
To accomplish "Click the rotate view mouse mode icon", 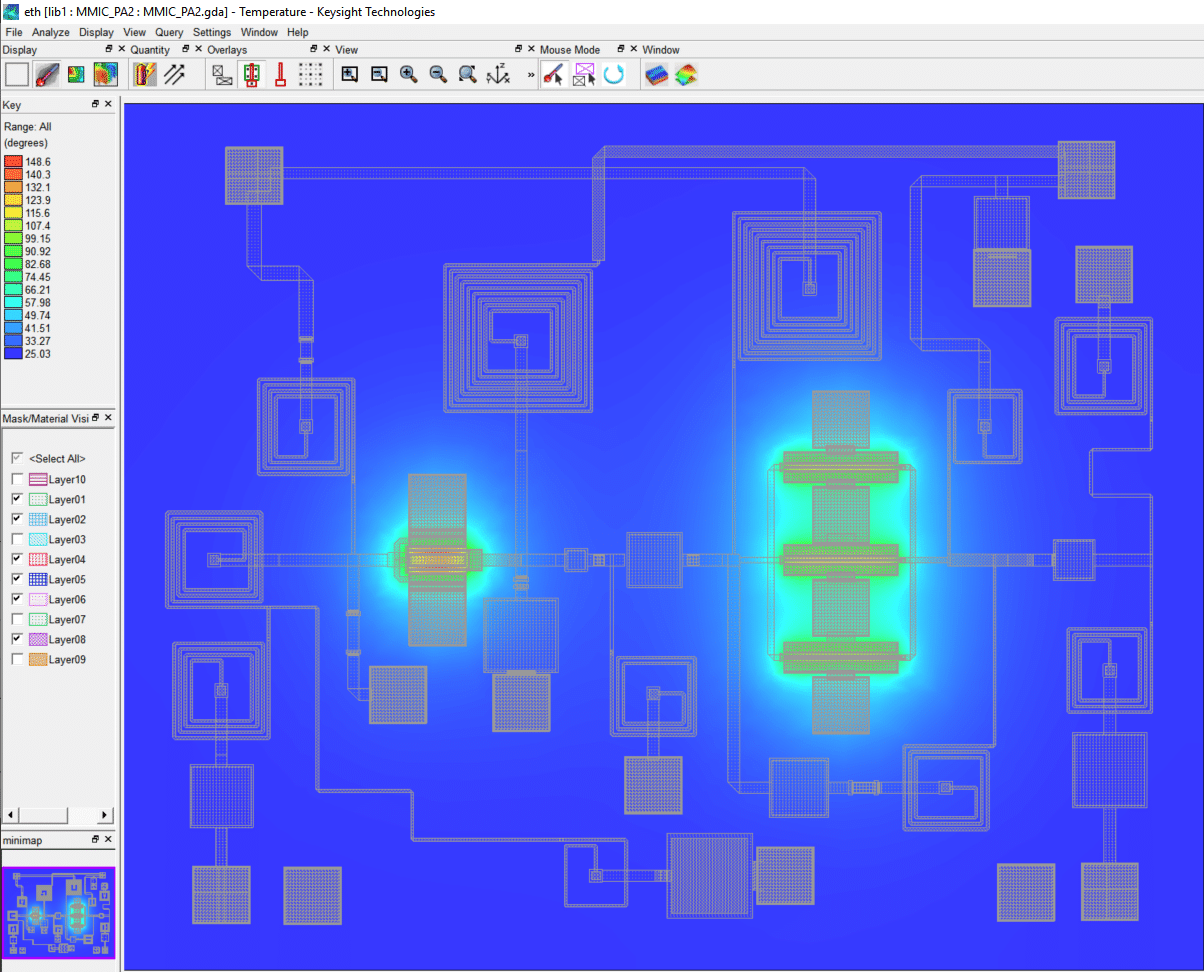I will point(614,74).
